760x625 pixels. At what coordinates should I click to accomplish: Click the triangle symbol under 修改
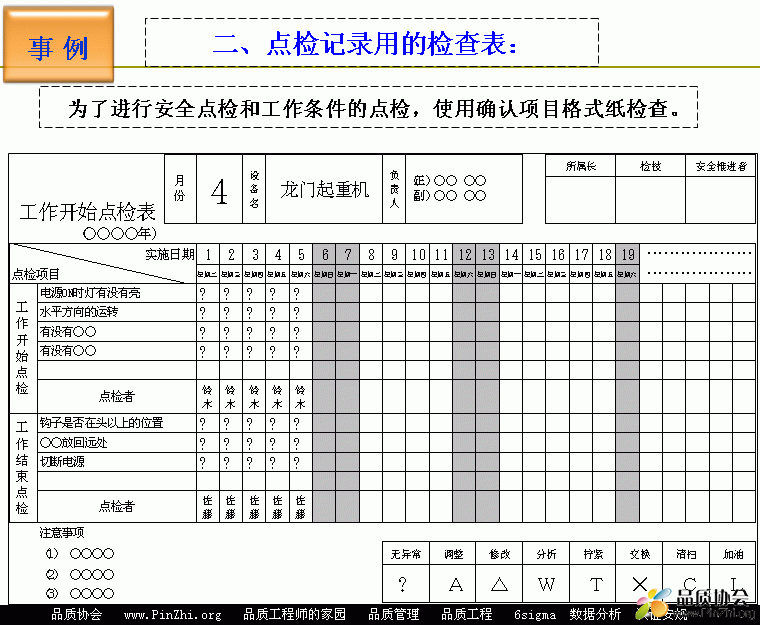click(x=499, y=584)
